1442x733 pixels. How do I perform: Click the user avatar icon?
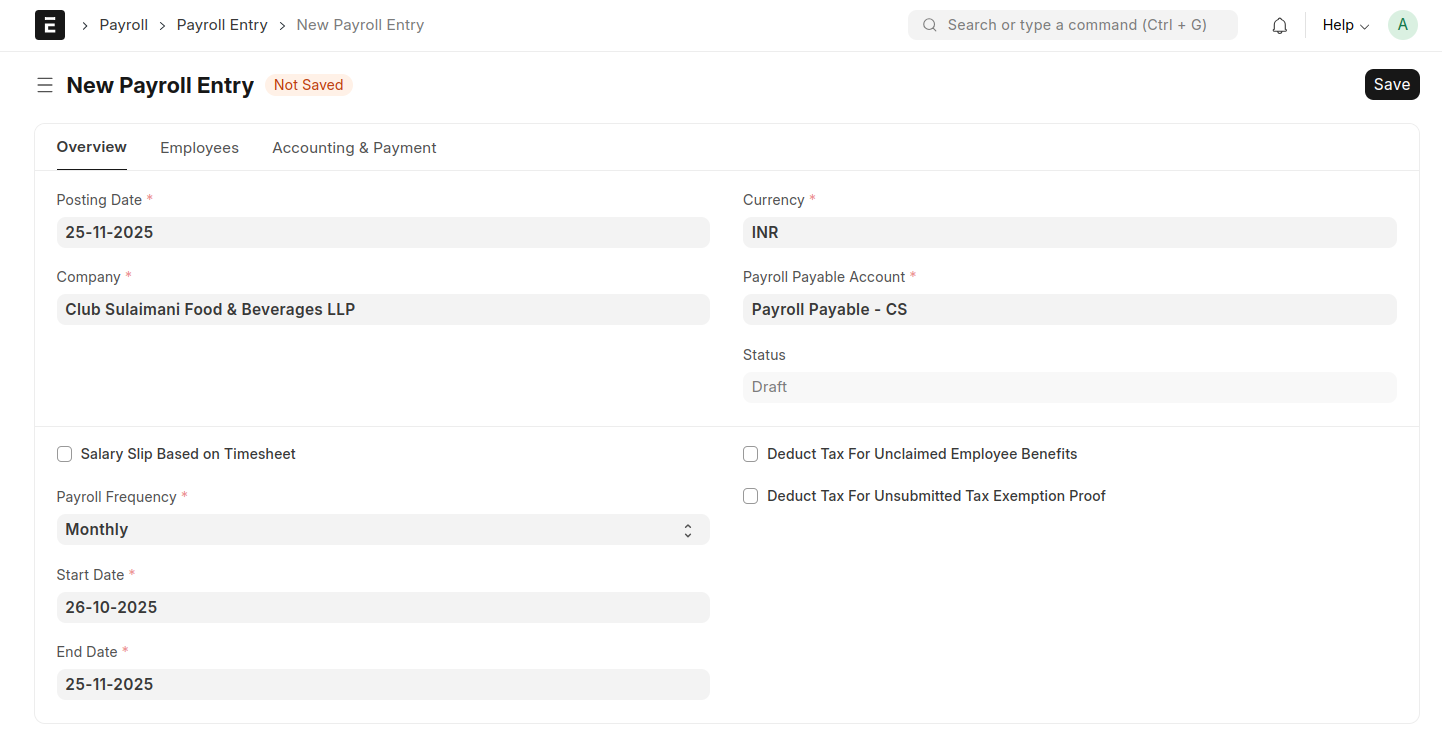[x=1402, y=25]
